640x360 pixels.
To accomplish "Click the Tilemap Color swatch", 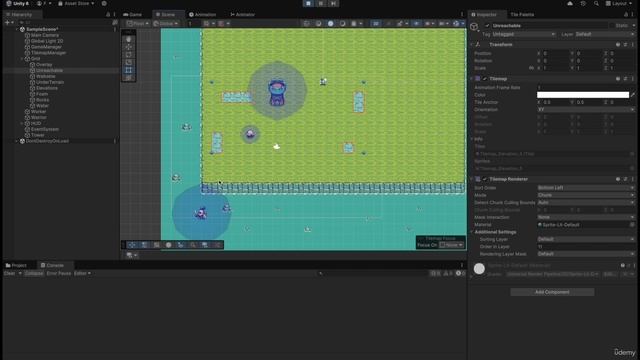I will [x=583, y=95].
